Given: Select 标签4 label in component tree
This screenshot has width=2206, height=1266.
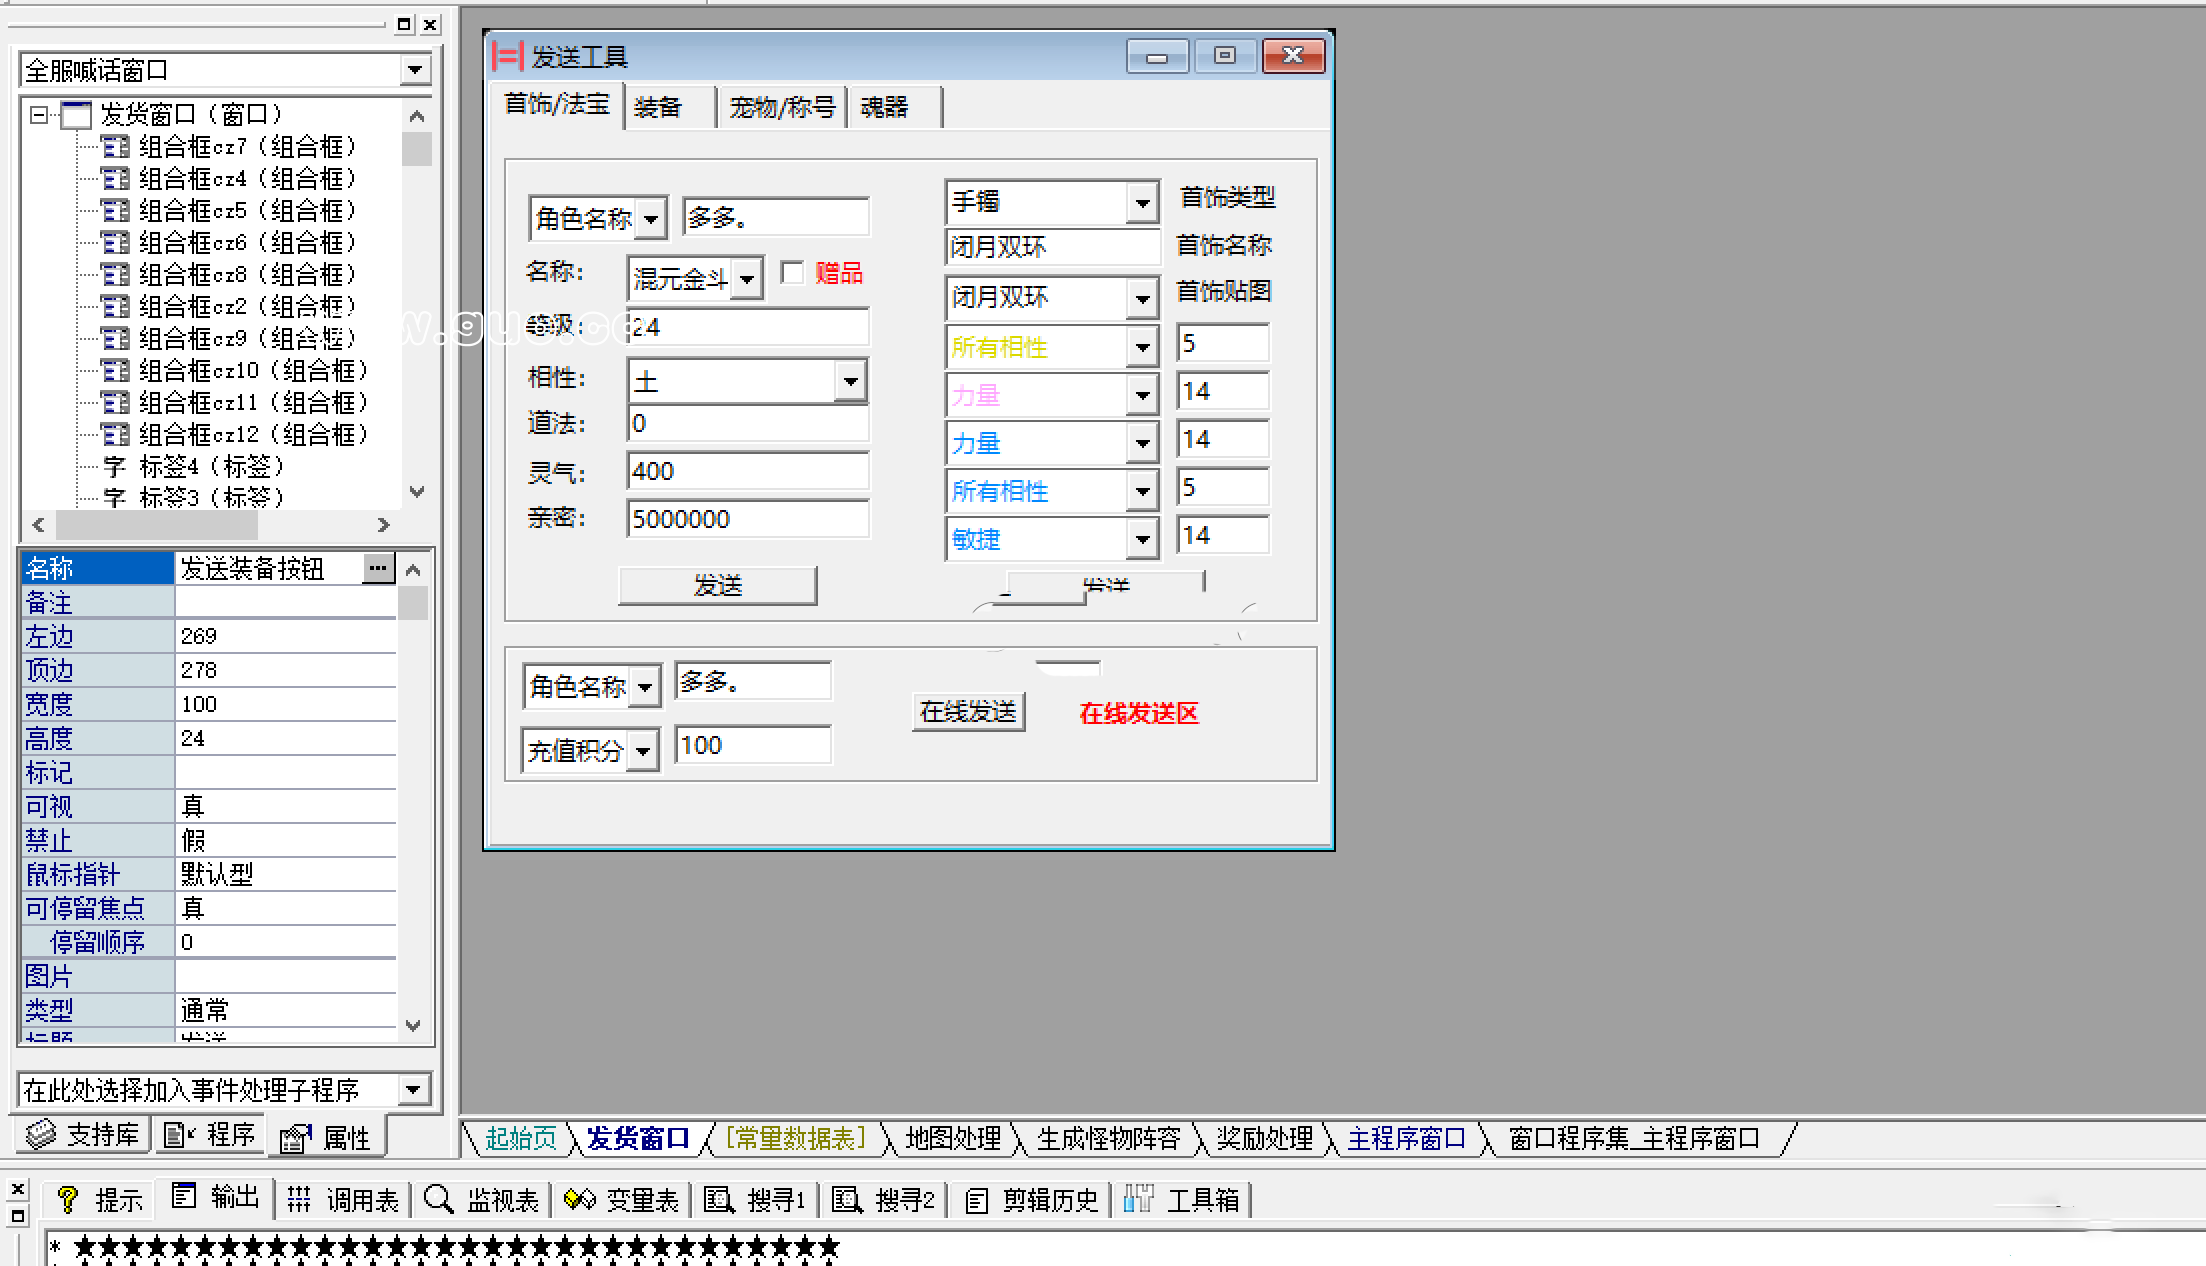Looking at the screenshot, I should [x=196, y=467].
